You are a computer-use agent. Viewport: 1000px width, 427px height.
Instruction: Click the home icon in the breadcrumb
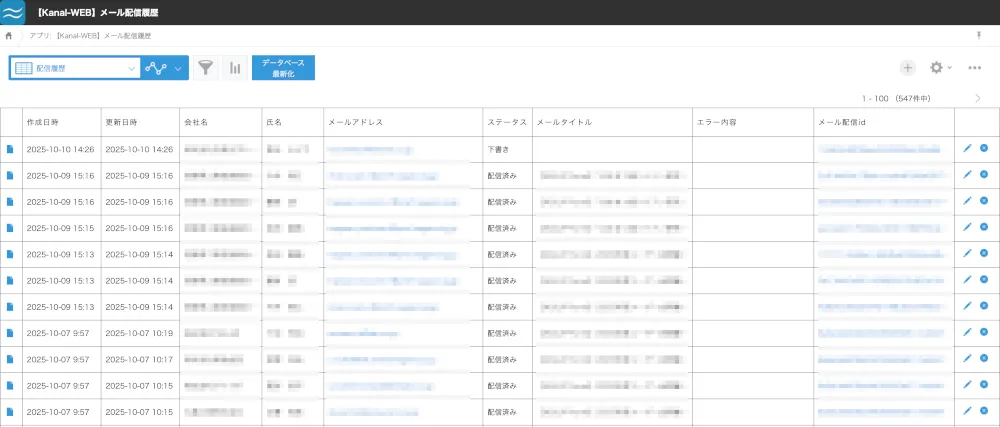pos(9,35)
